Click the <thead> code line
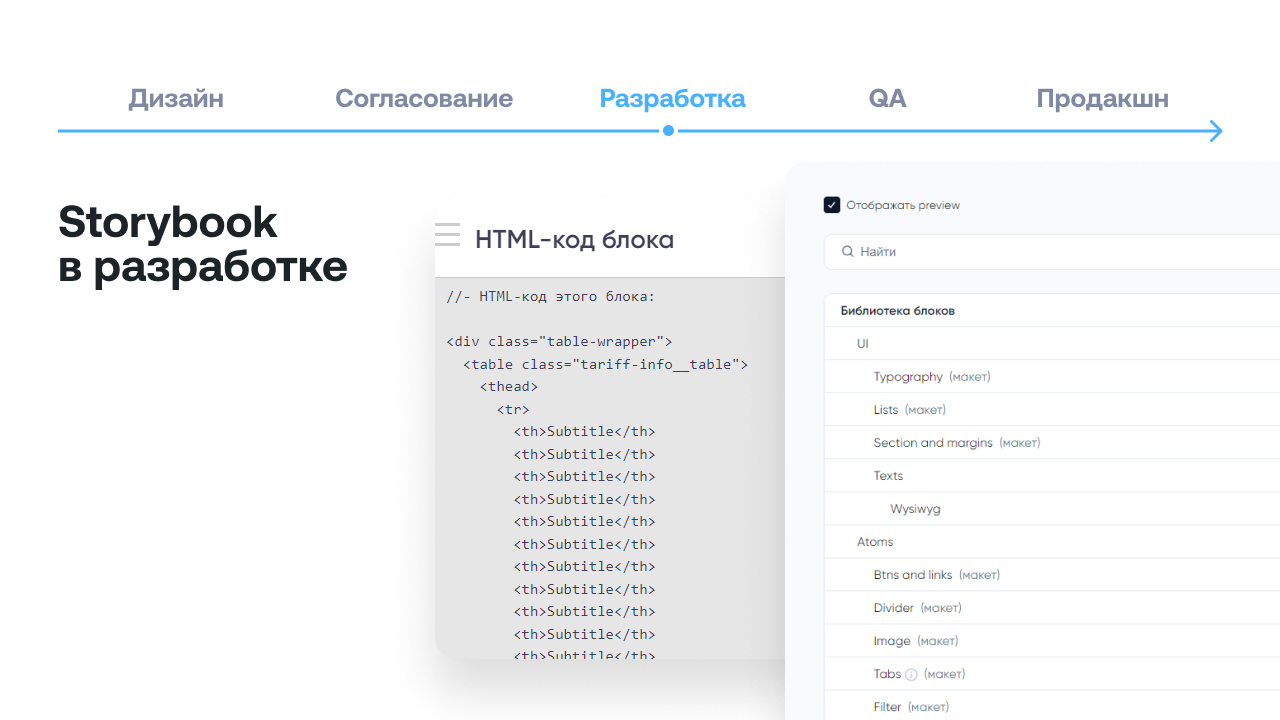The width and height of the screenshot is (1280, 720). (x=509, y=387)
